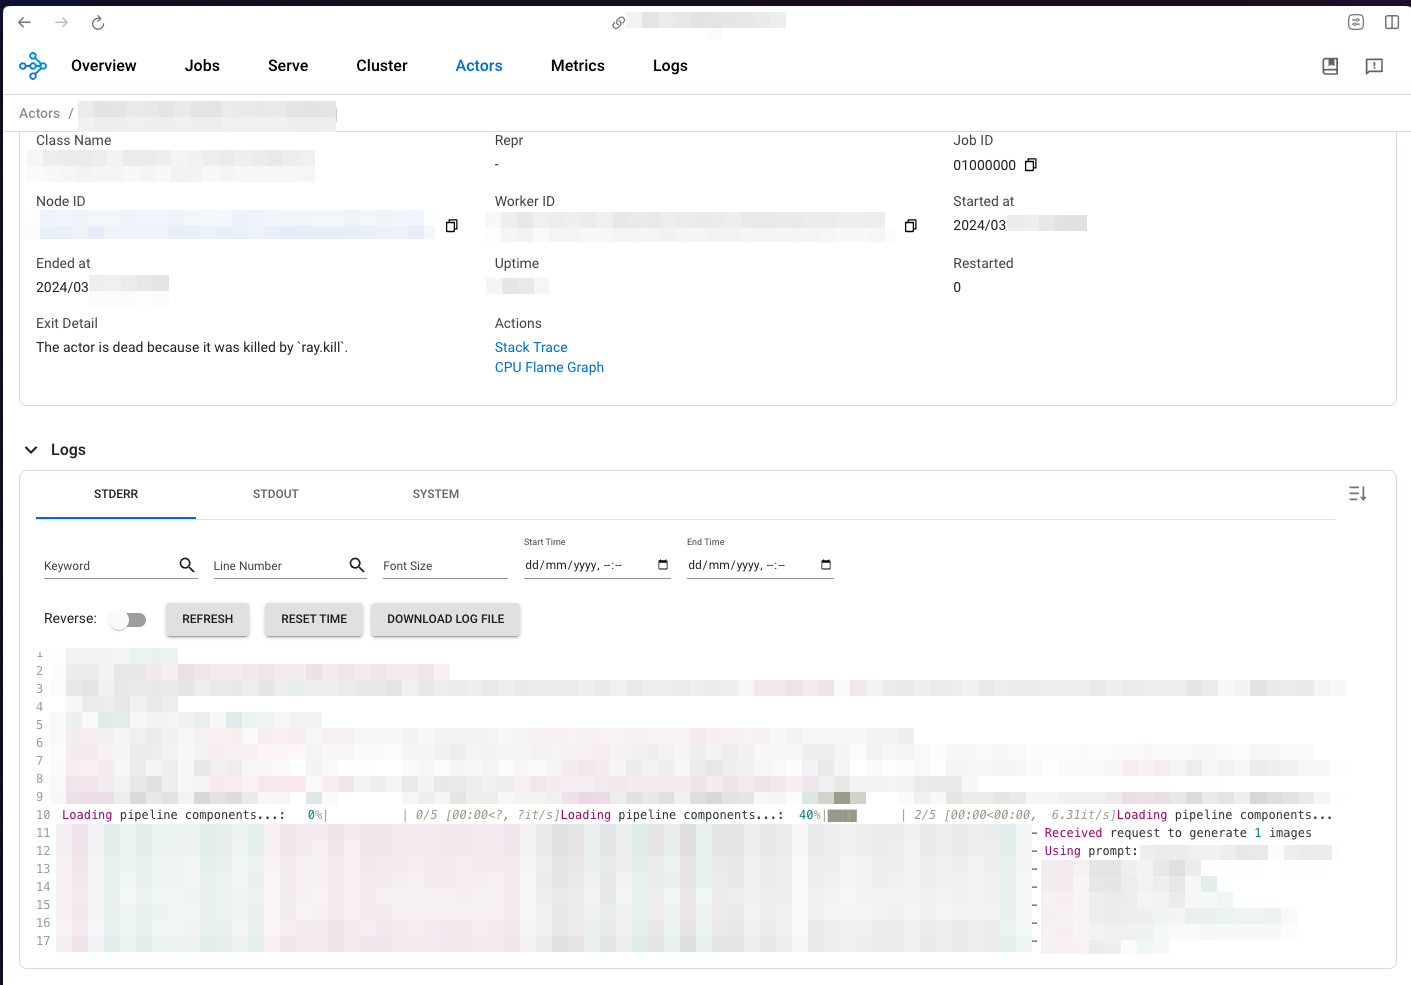Click the Ray logo icon

coord(32,65)
